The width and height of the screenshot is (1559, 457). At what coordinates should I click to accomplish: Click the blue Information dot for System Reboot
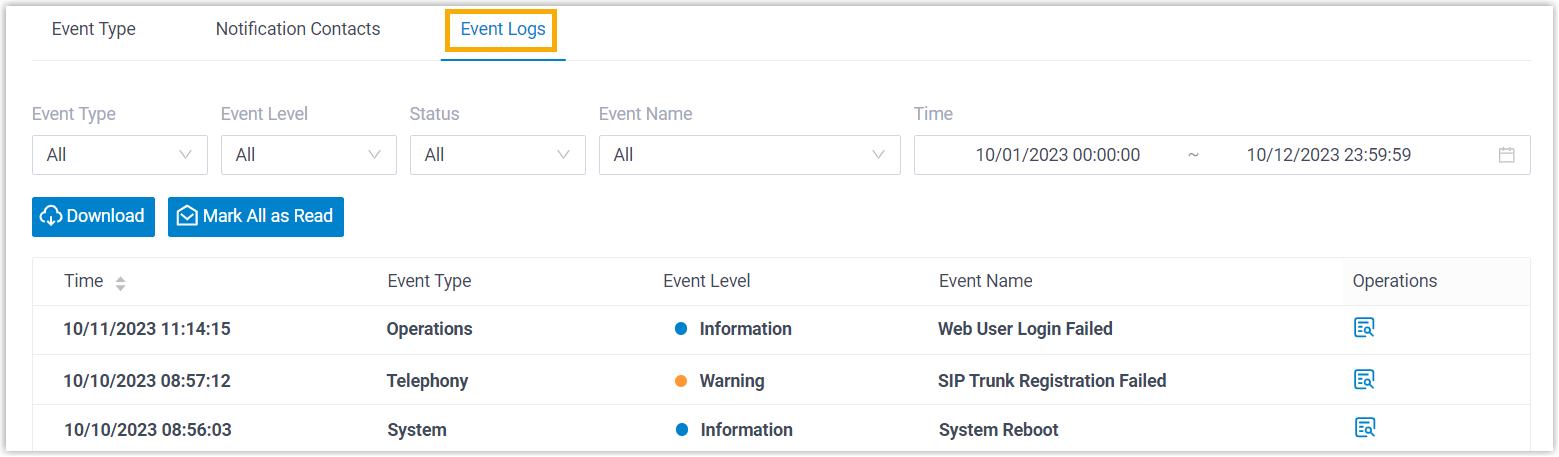point(681,430)
